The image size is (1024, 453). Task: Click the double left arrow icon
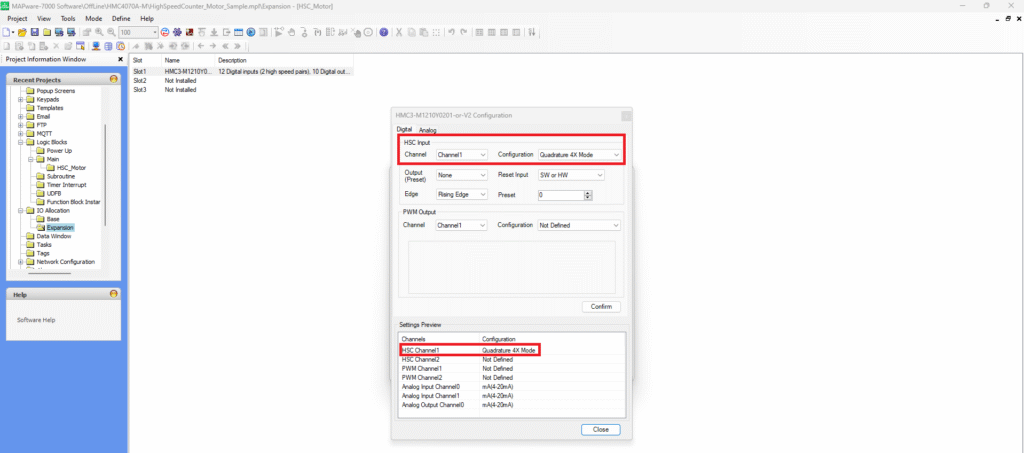225,46
